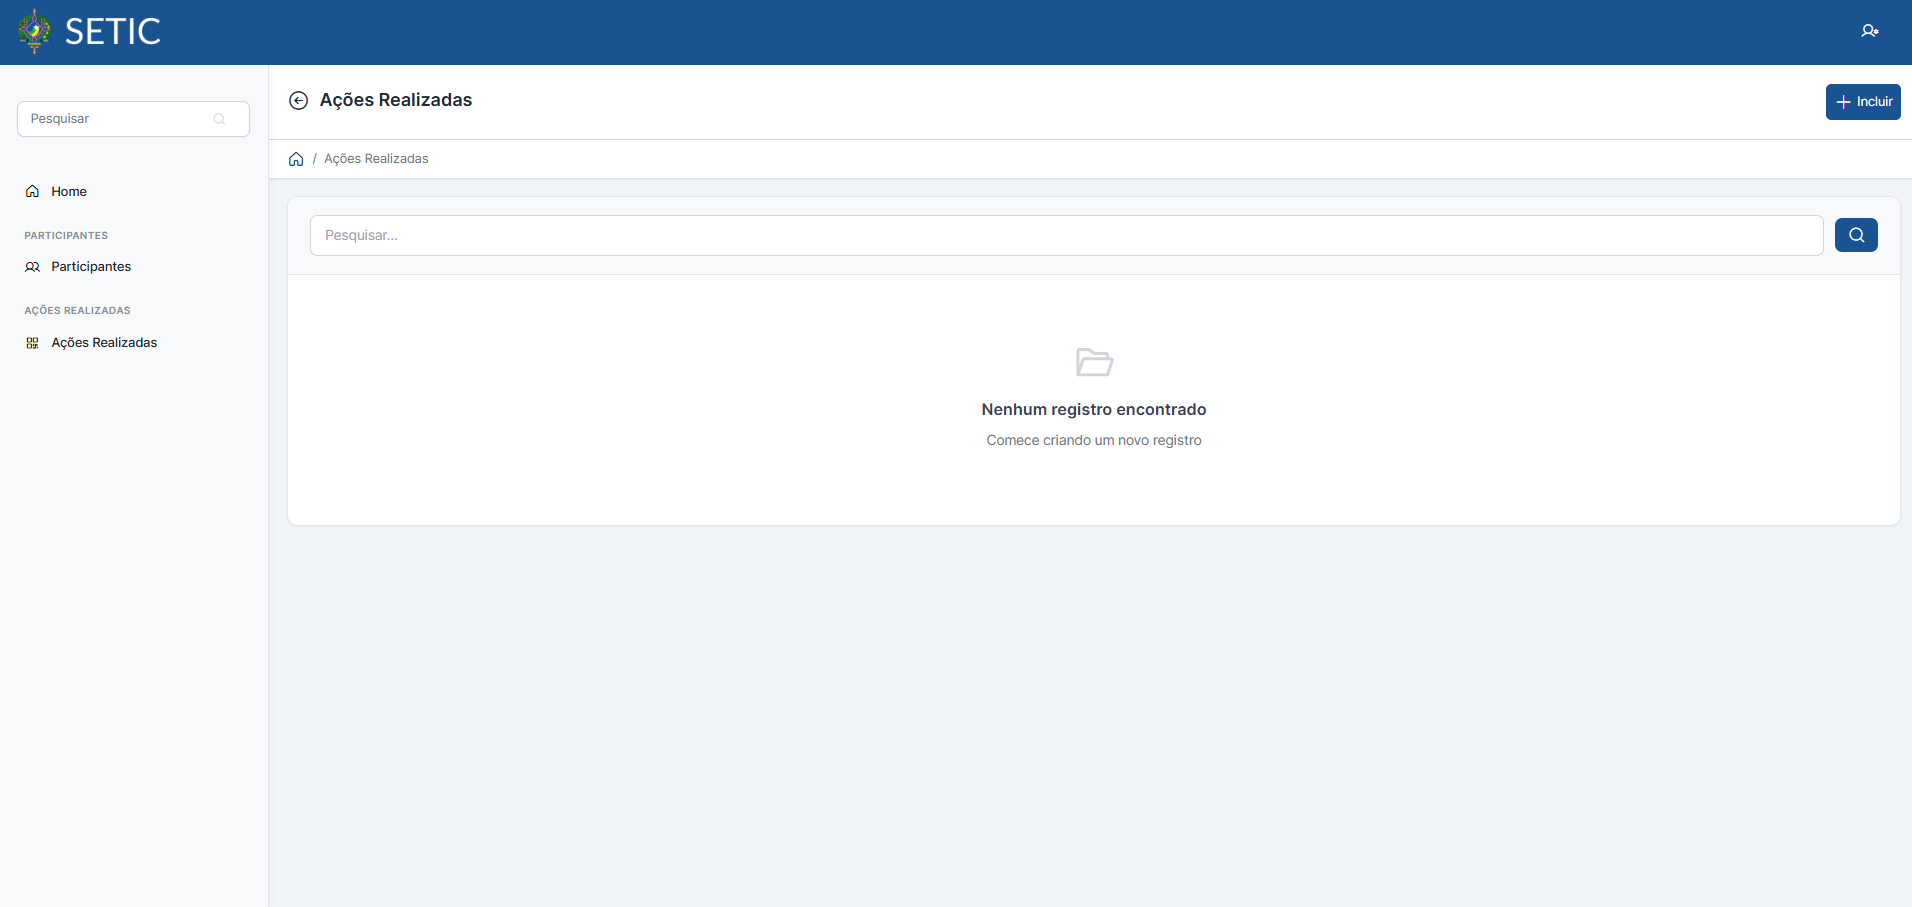Click the Ações Realizadas breadcrumb link
This screenshot has width=1912, height=907.
(x=376, y=159)
